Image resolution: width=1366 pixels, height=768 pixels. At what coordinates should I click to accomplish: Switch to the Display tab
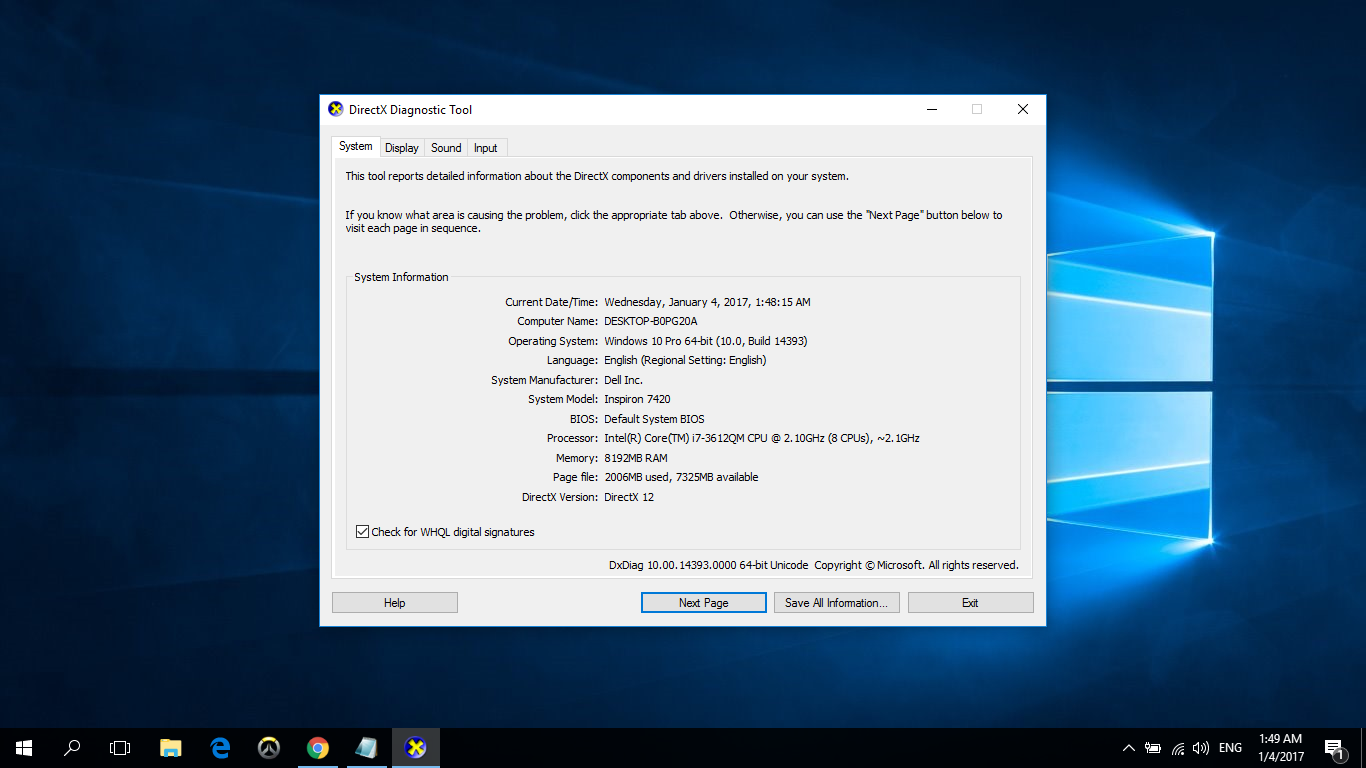point(402,148)
